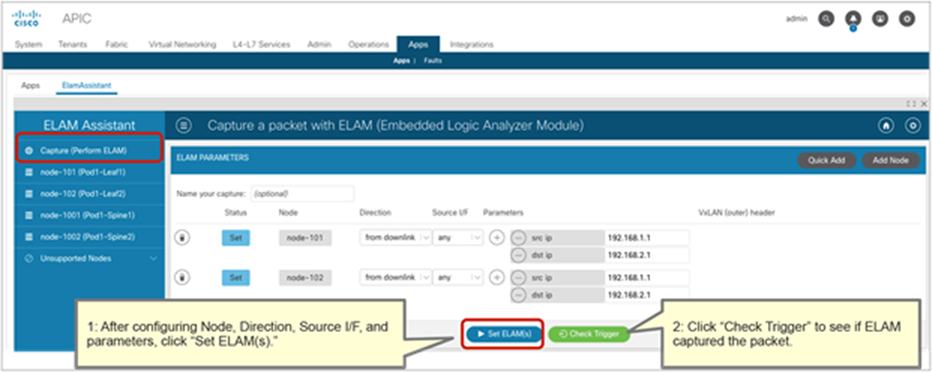This screenshot has width=932, height=372.
Task: Expand the Unsupported Nodes section chevron
Action: (x=153, y=258)
